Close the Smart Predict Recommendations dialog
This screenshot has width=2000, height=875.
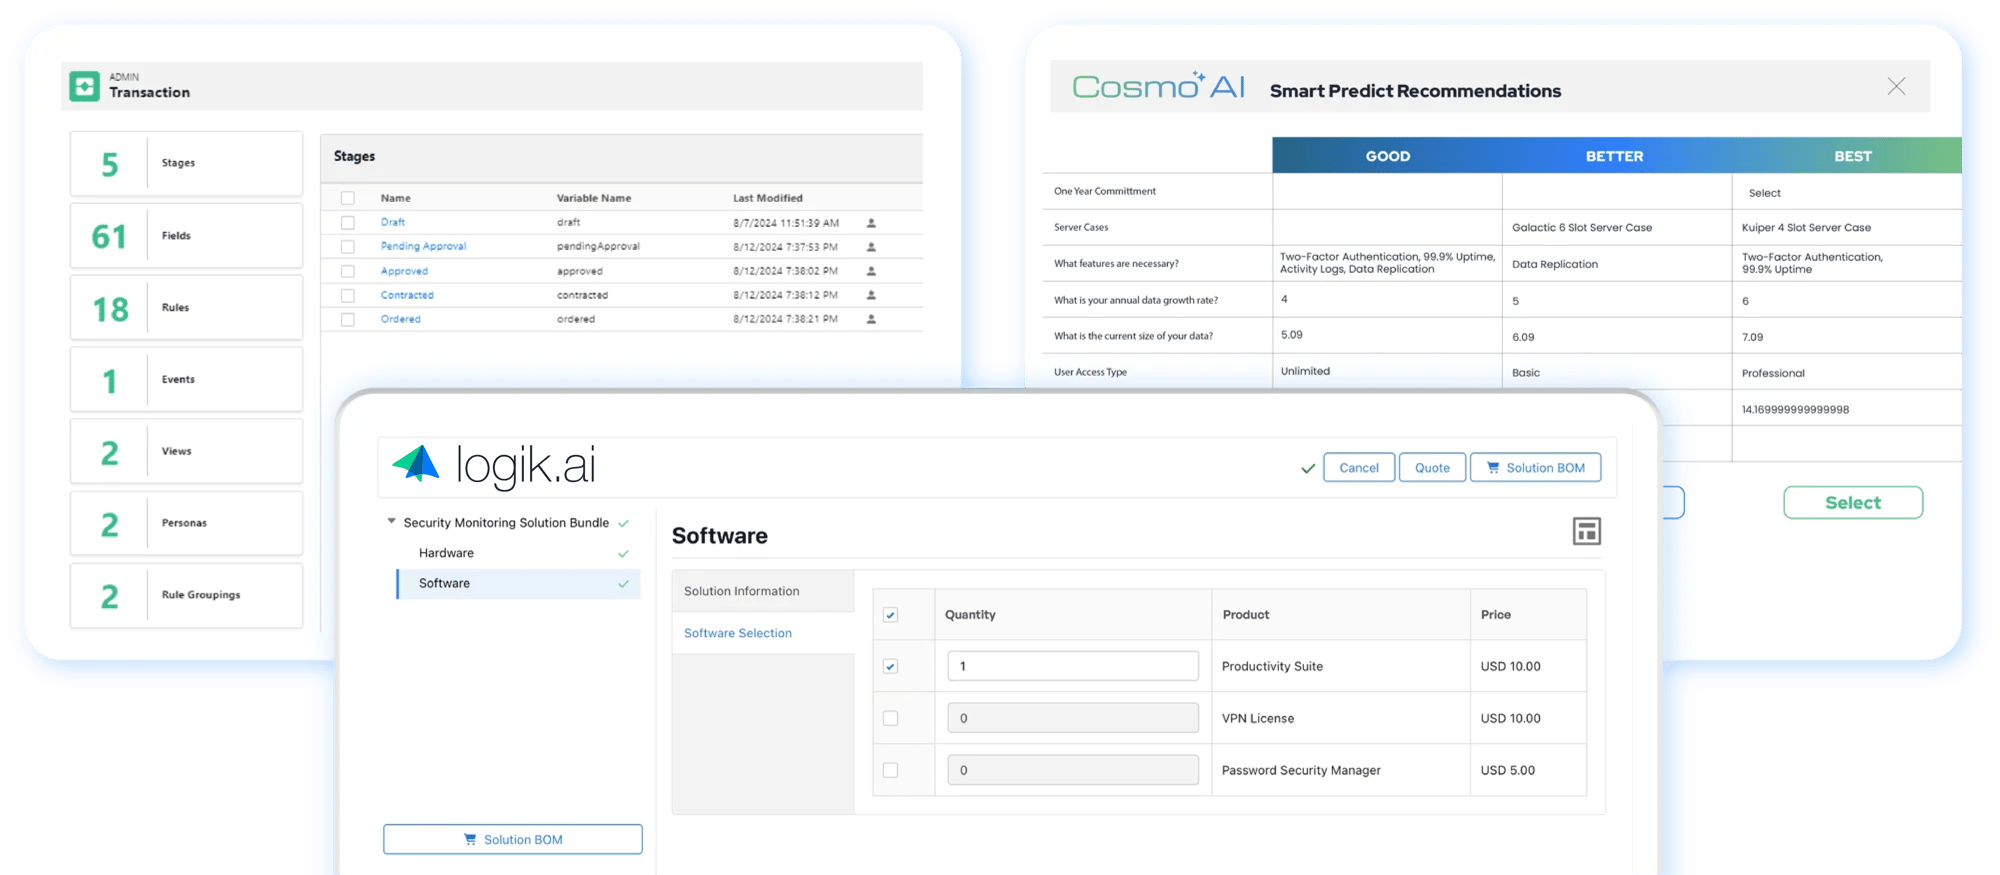click(x=1896, y=86)
